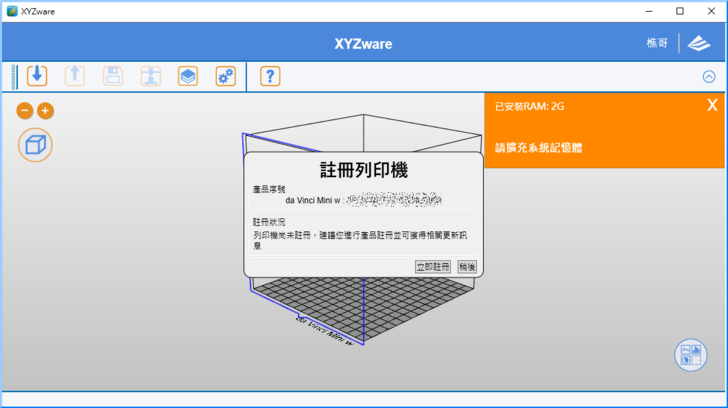Click the Save floppy disk icon
728x408 pixels.
(x=113, y=76)
